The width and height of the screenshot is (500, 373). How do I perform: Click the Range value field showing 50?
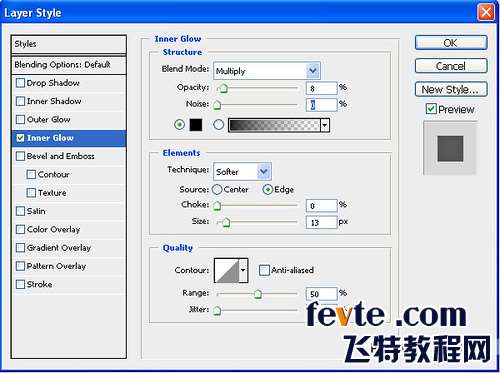(x=322, y=294)
